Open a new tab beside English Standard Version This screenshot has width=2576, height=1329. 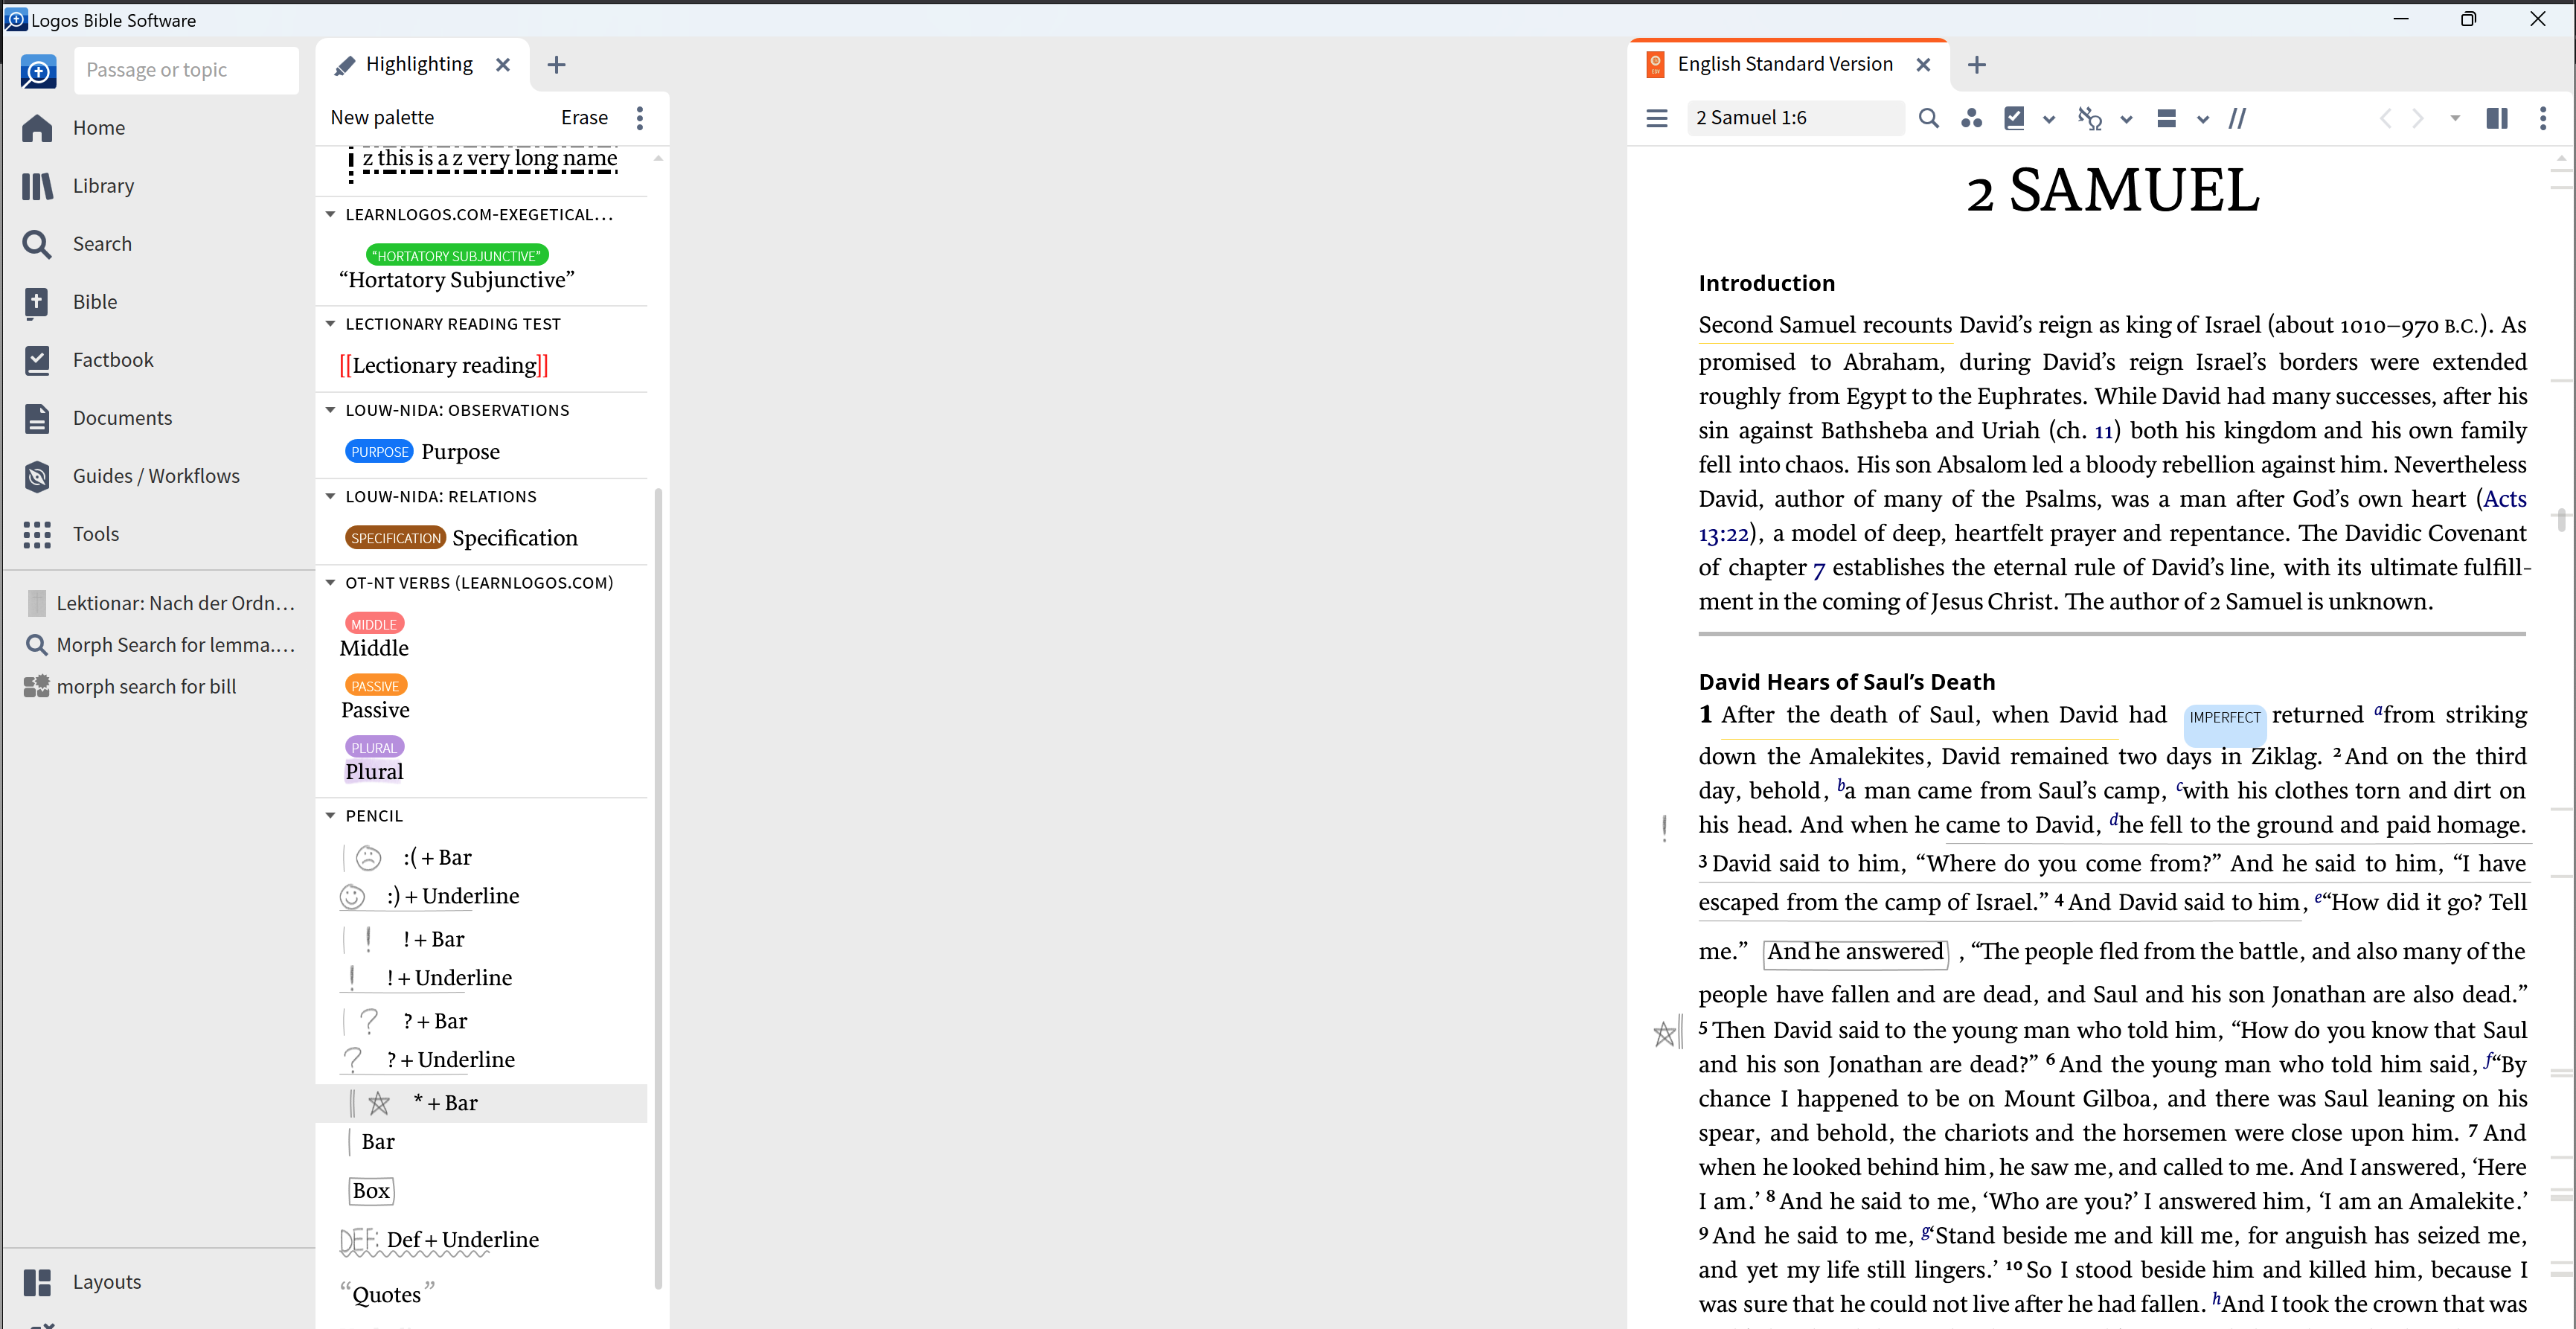(x=1976, y=65)
